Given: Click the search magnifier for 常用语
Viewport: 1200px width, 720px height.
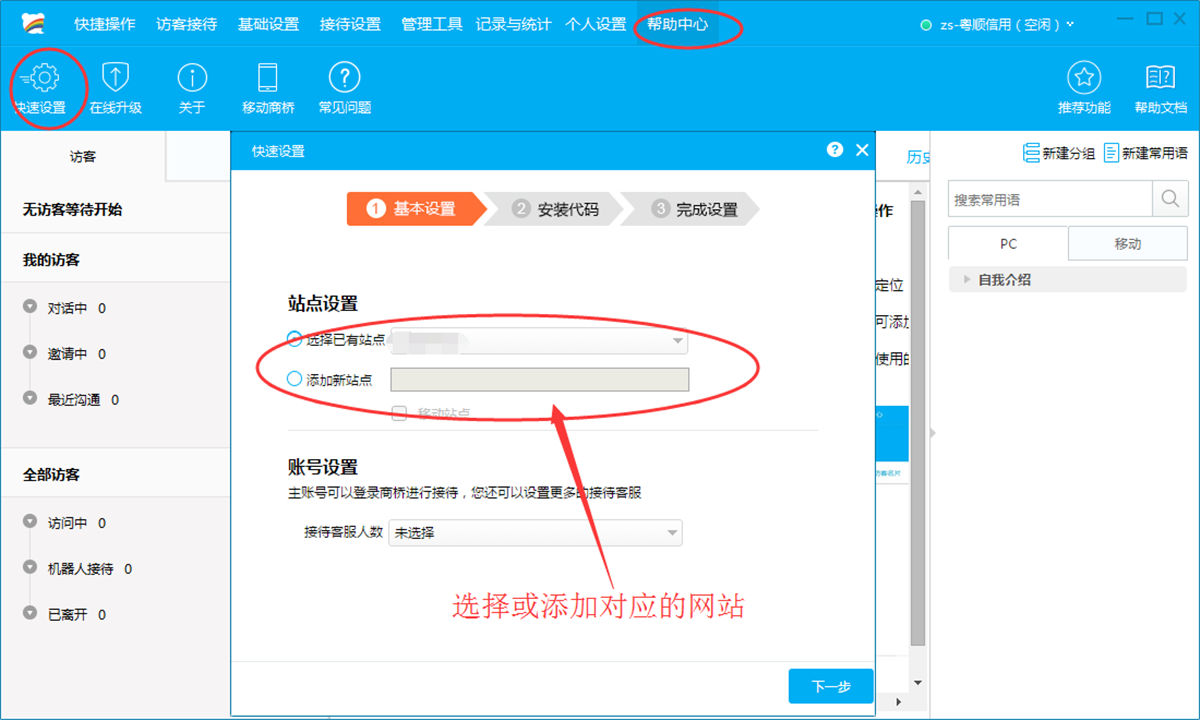Looking at the screenshot, I should [1169, 199].
